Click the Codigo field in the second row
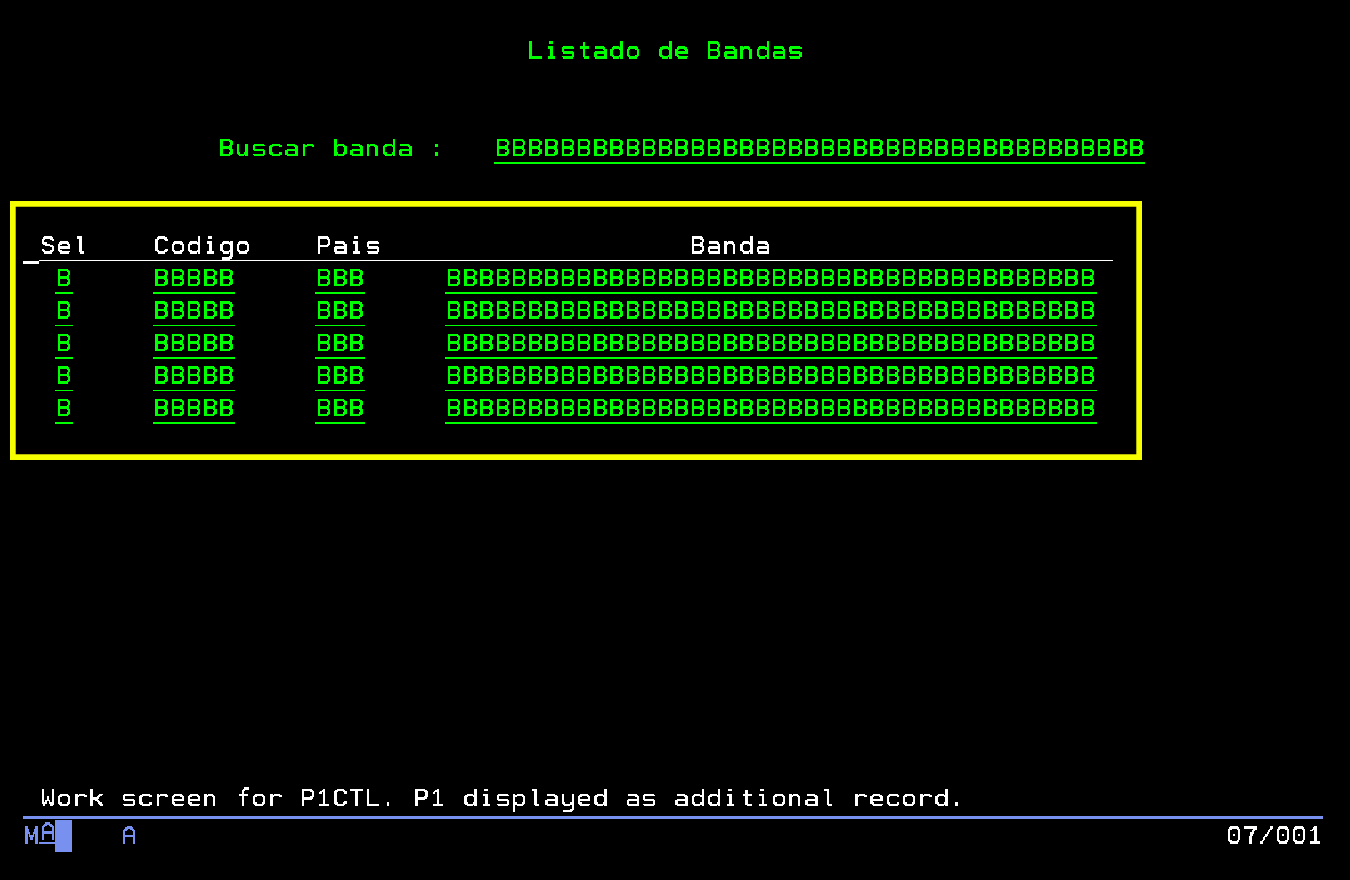1350x880 pixels. tap(193, 311)
